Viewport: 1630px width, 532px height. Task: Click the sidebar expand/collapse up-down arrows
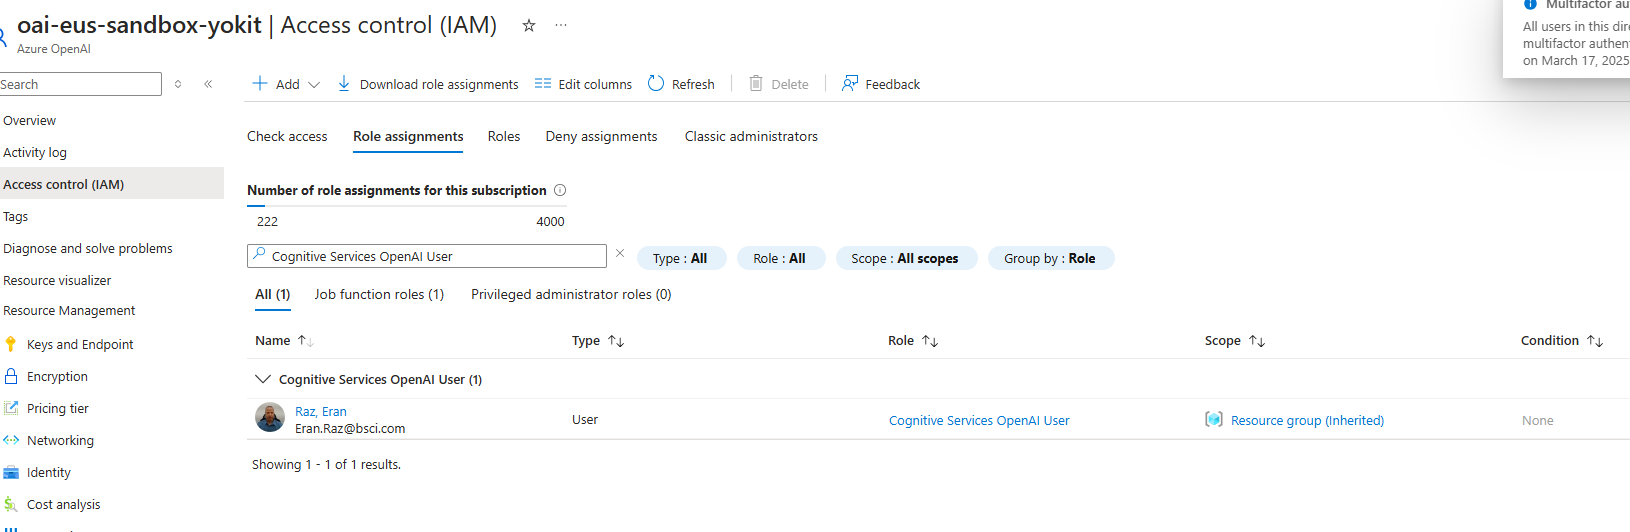(178, 84)
